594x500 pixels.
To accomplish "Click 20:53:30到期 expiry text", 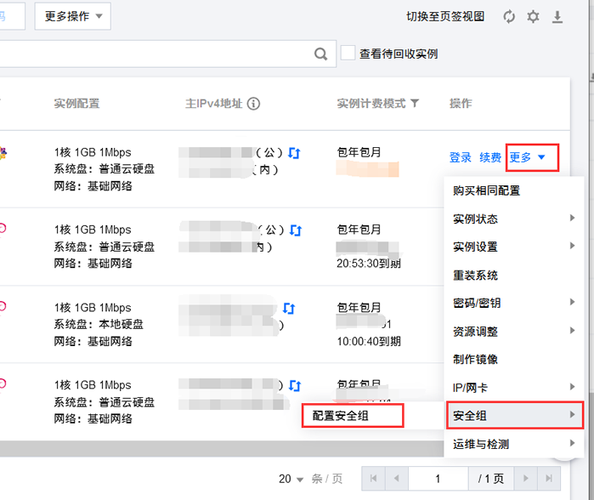I will click(369, 263).
